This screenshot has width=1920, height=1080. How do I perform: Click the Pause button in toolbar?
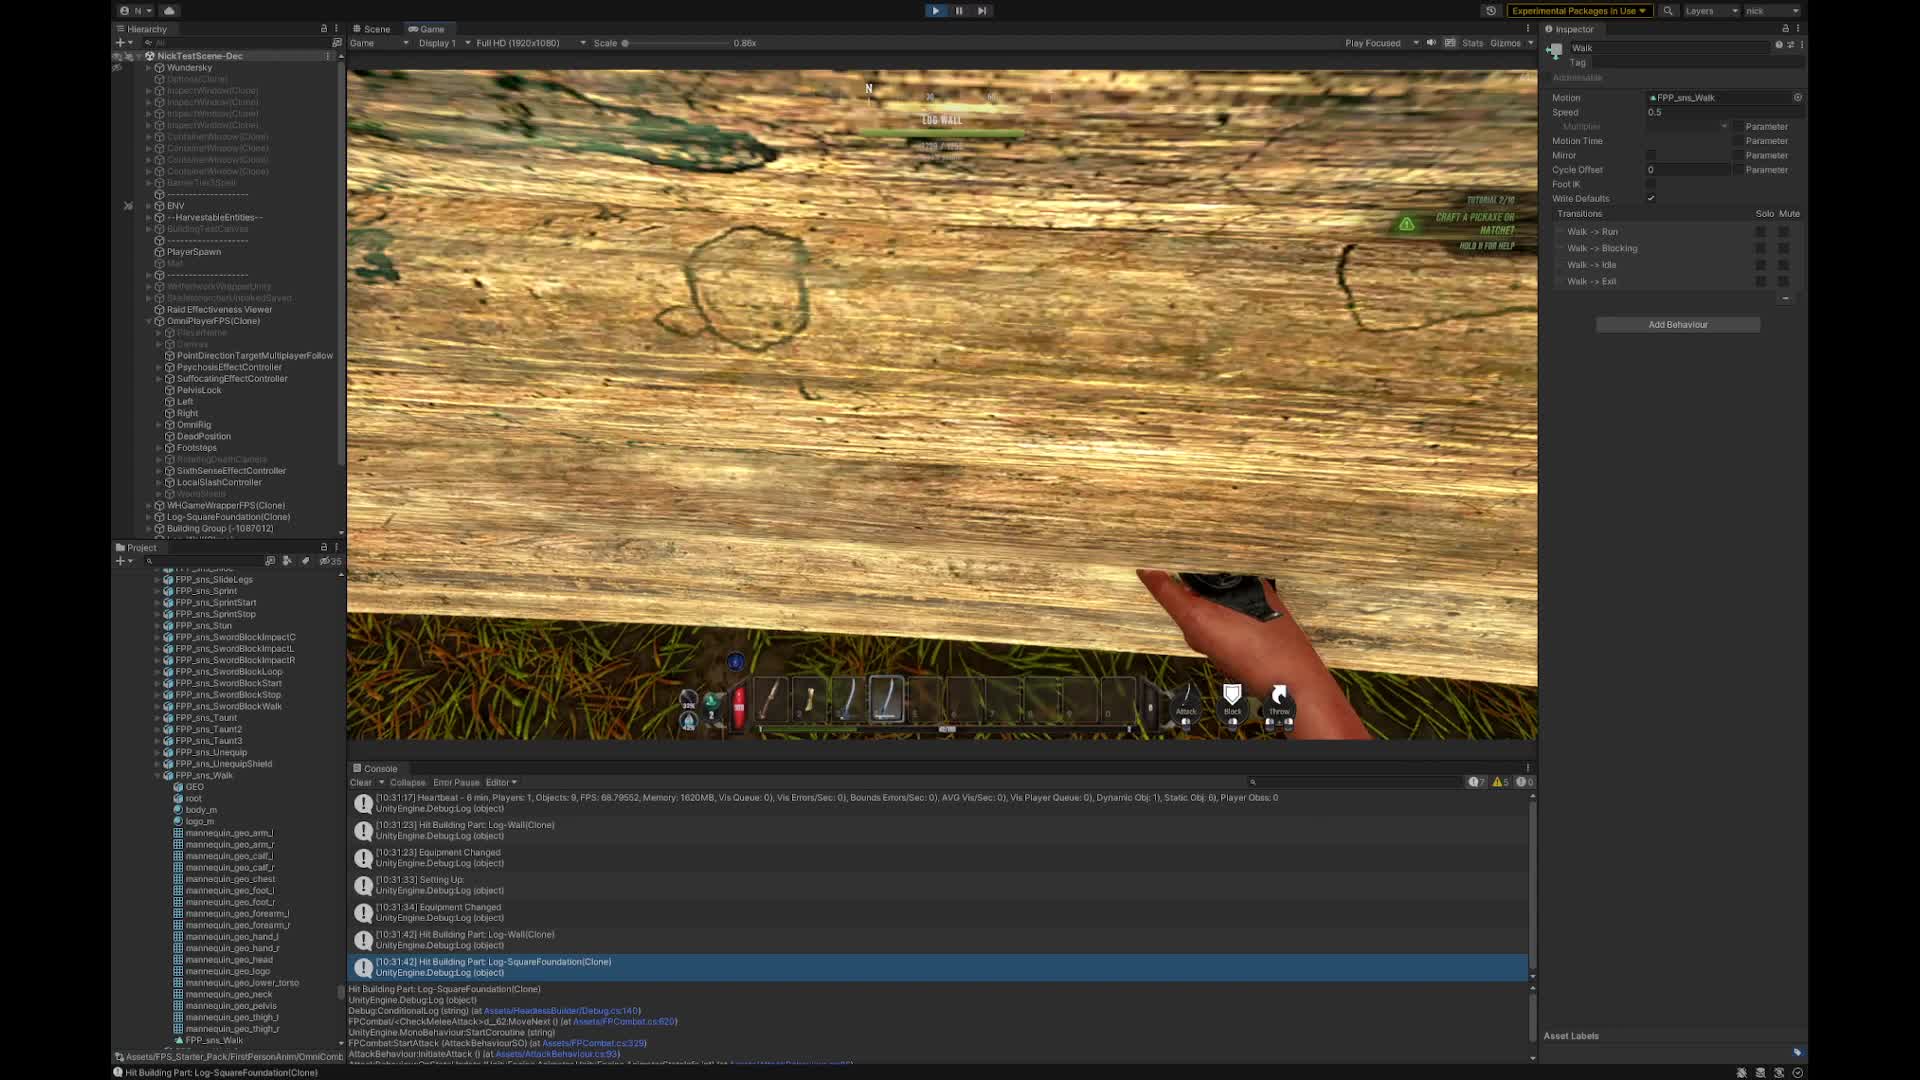click(x=958, y=11)
